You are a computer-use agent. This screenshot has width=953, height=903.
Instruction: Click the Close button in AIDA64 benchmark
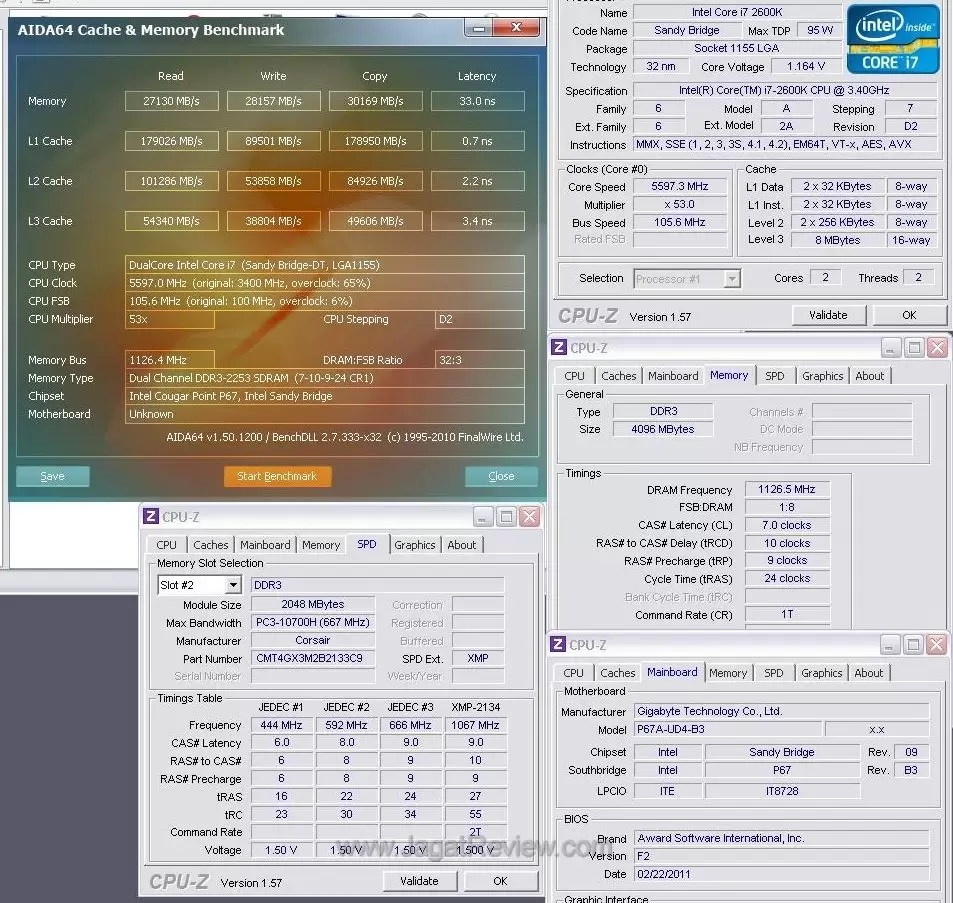coord(501,477)
